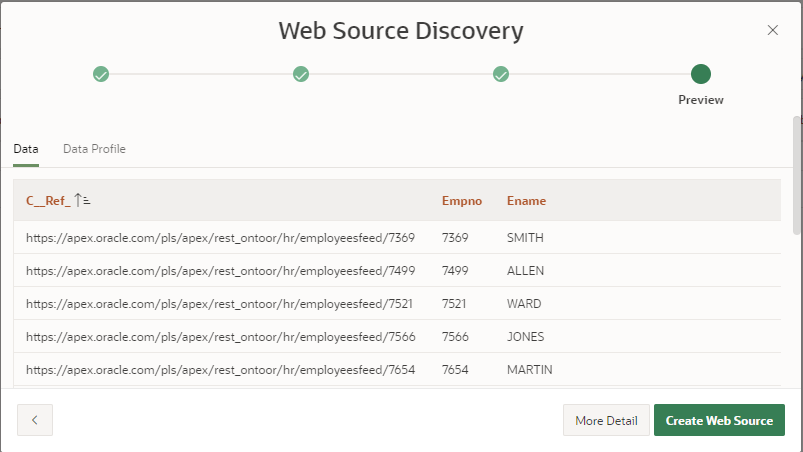Switch to the Data Profile tab

[94, 149]
